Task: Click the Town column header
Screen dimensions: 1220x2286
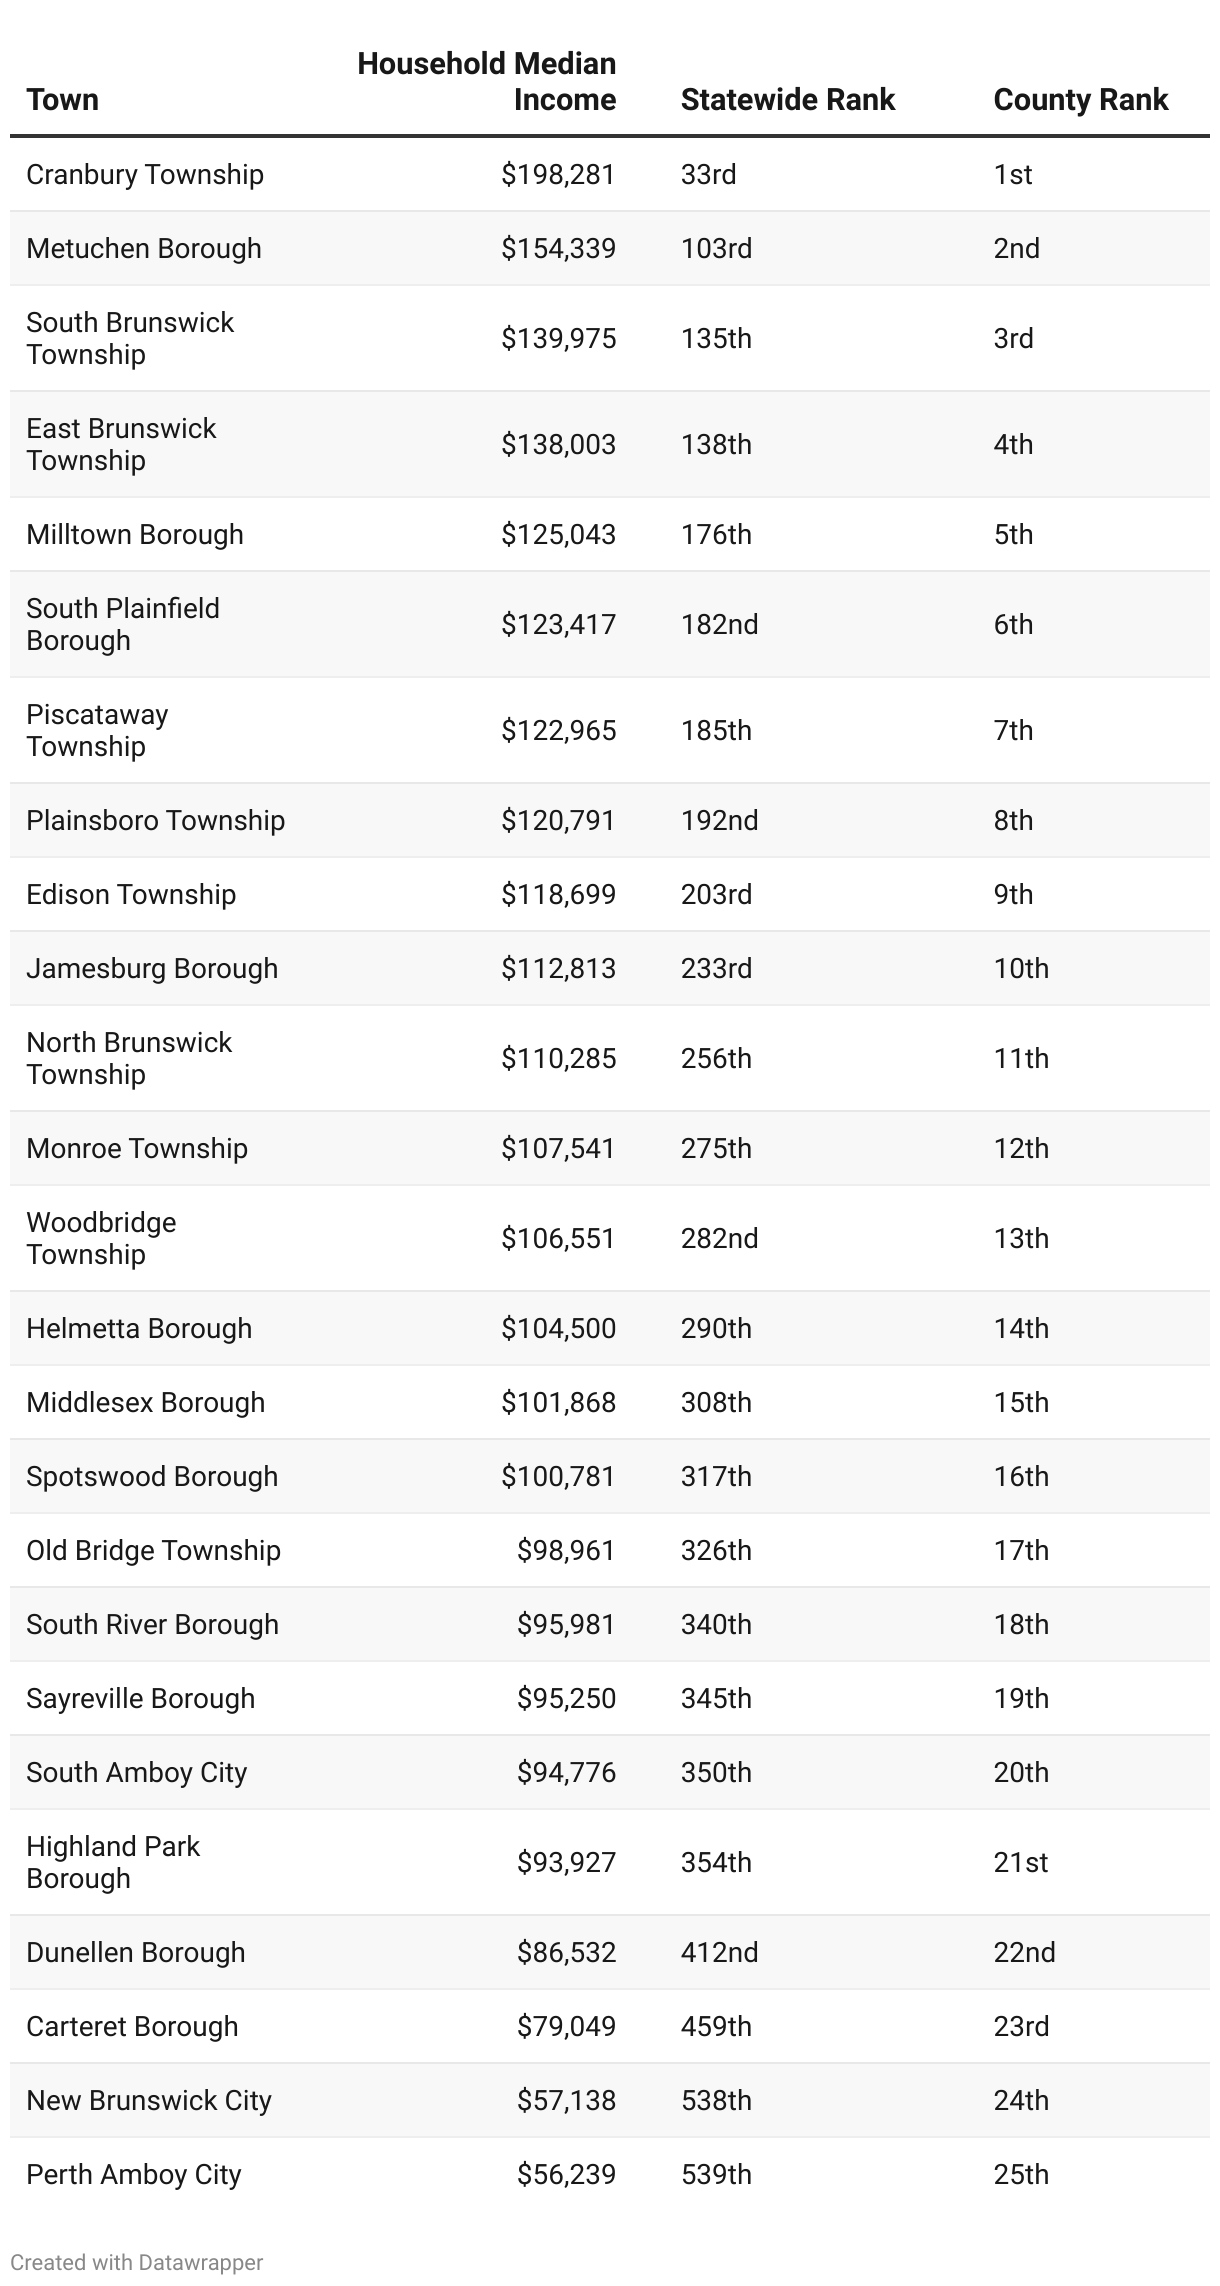Action: (x=63, y=100)
